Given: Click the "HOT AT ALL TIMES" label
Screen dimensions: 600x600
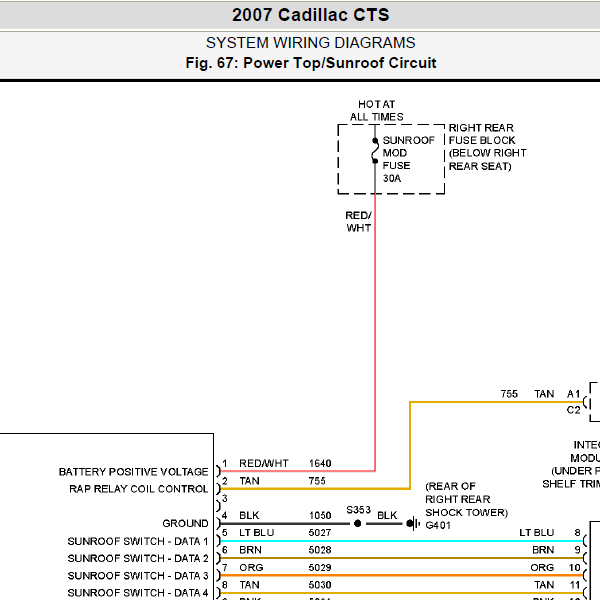Looking at the screenshot, I should tap(377, 111).
